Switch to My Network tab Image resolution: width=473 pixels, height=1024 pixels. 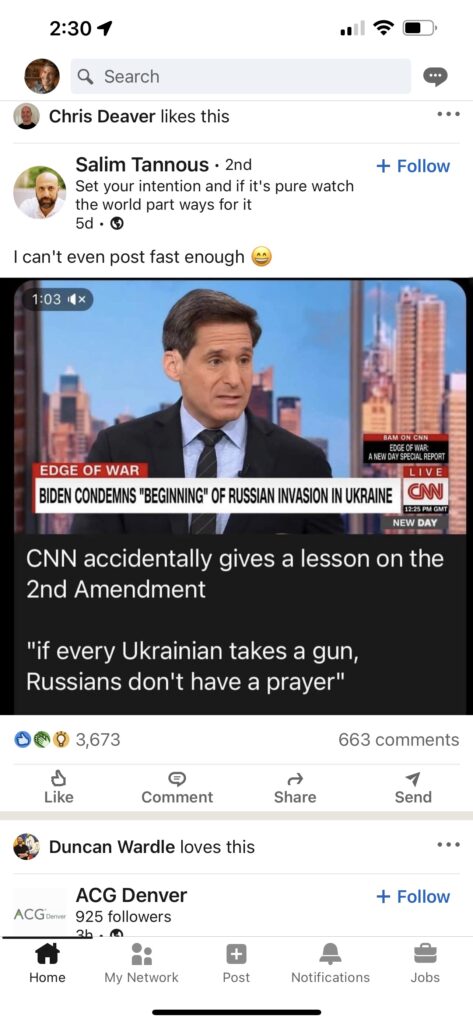point(141,963)
